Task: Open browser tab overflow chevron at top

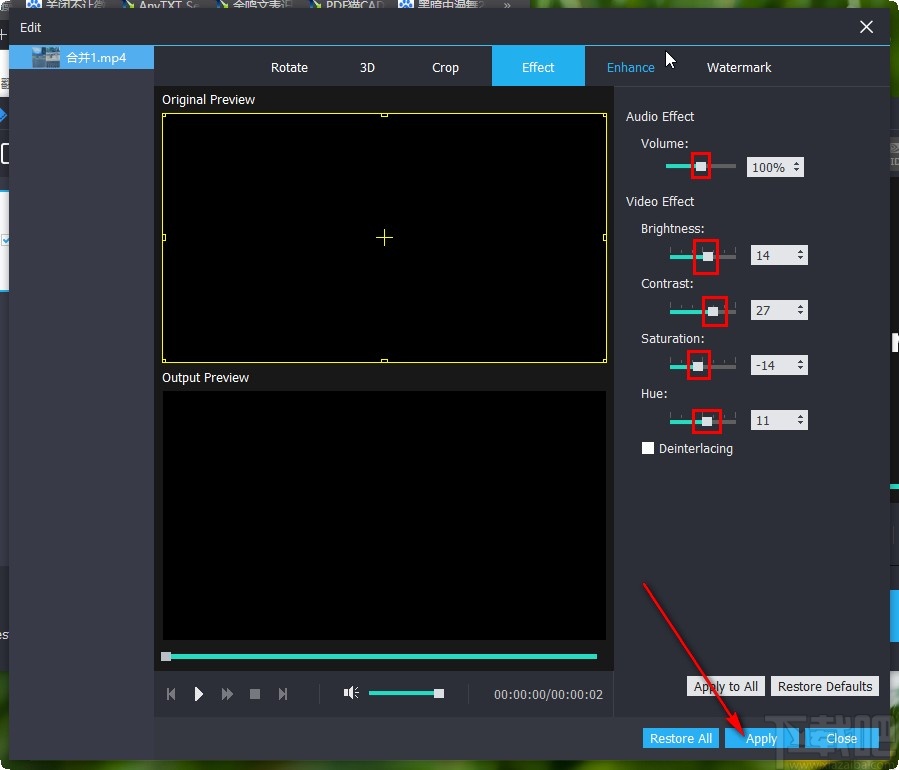Action: point(507,5)
